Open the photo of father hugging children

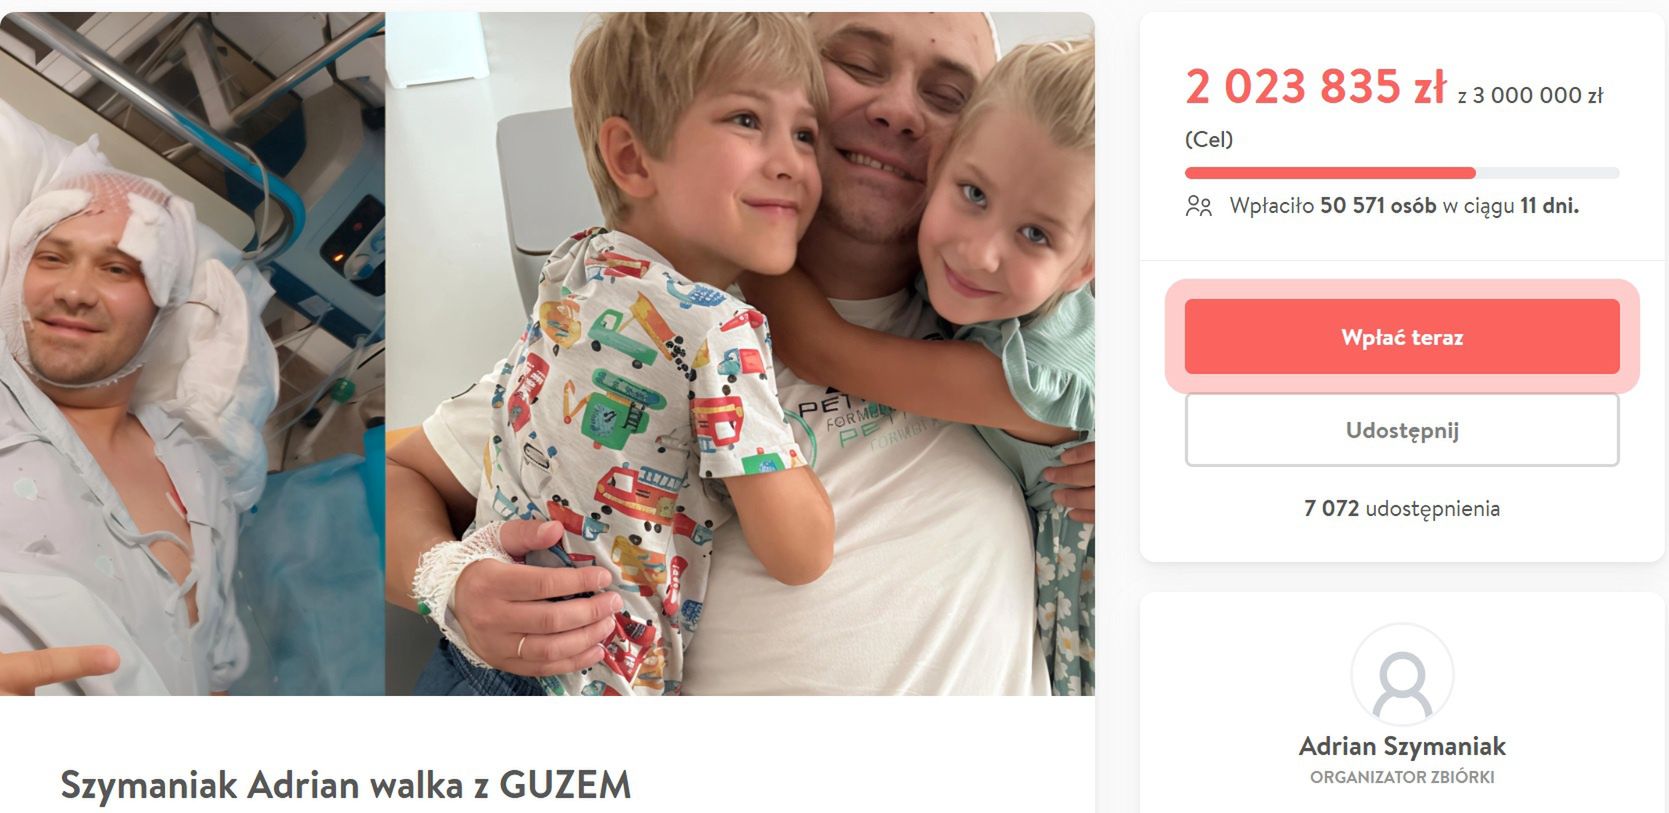click(x=740, y=354)
